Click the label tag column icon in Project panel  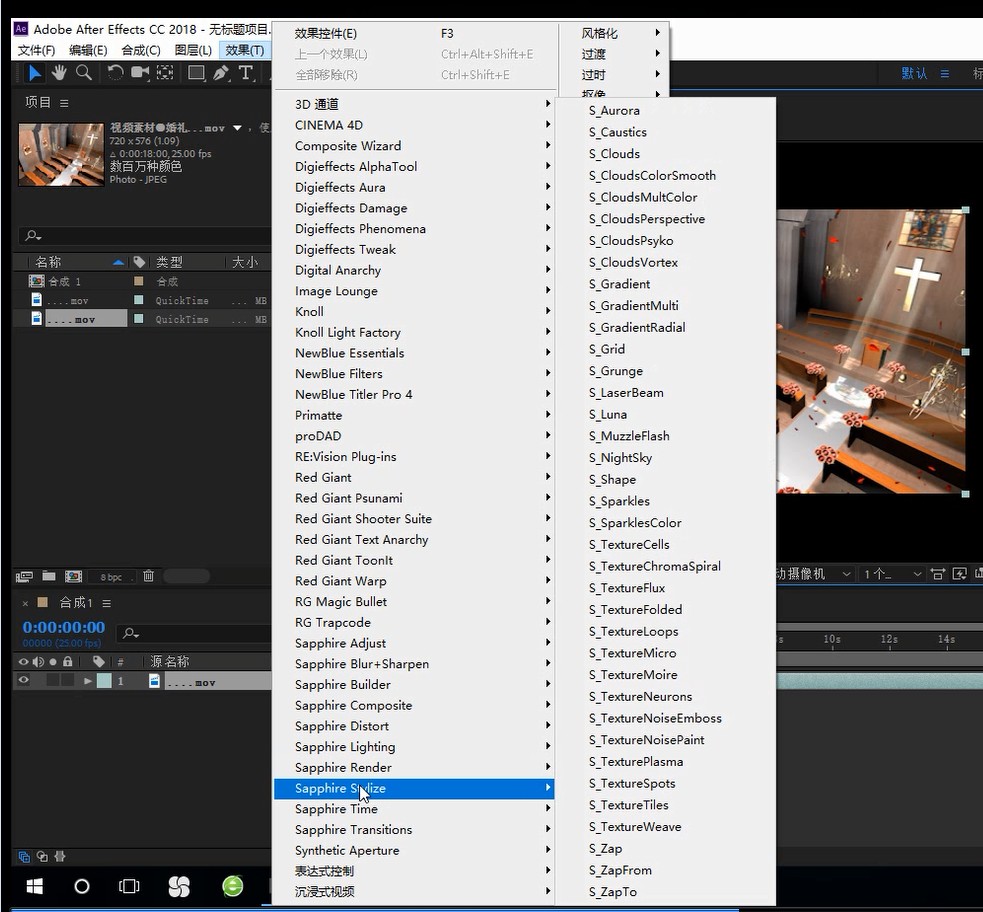click(x=139, y=261)
